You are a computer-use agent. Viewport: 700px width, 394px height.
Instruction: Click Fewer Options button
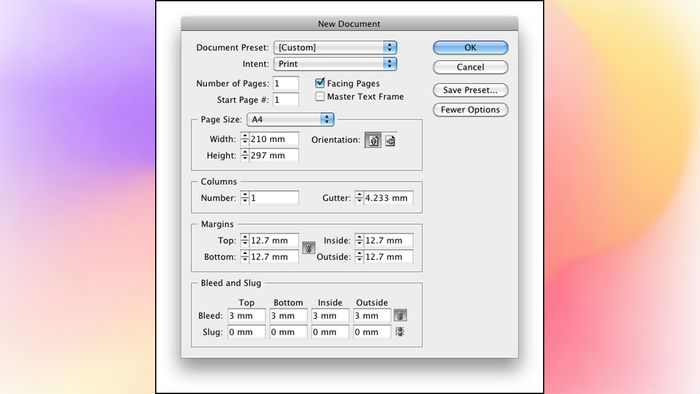point(471,110)
